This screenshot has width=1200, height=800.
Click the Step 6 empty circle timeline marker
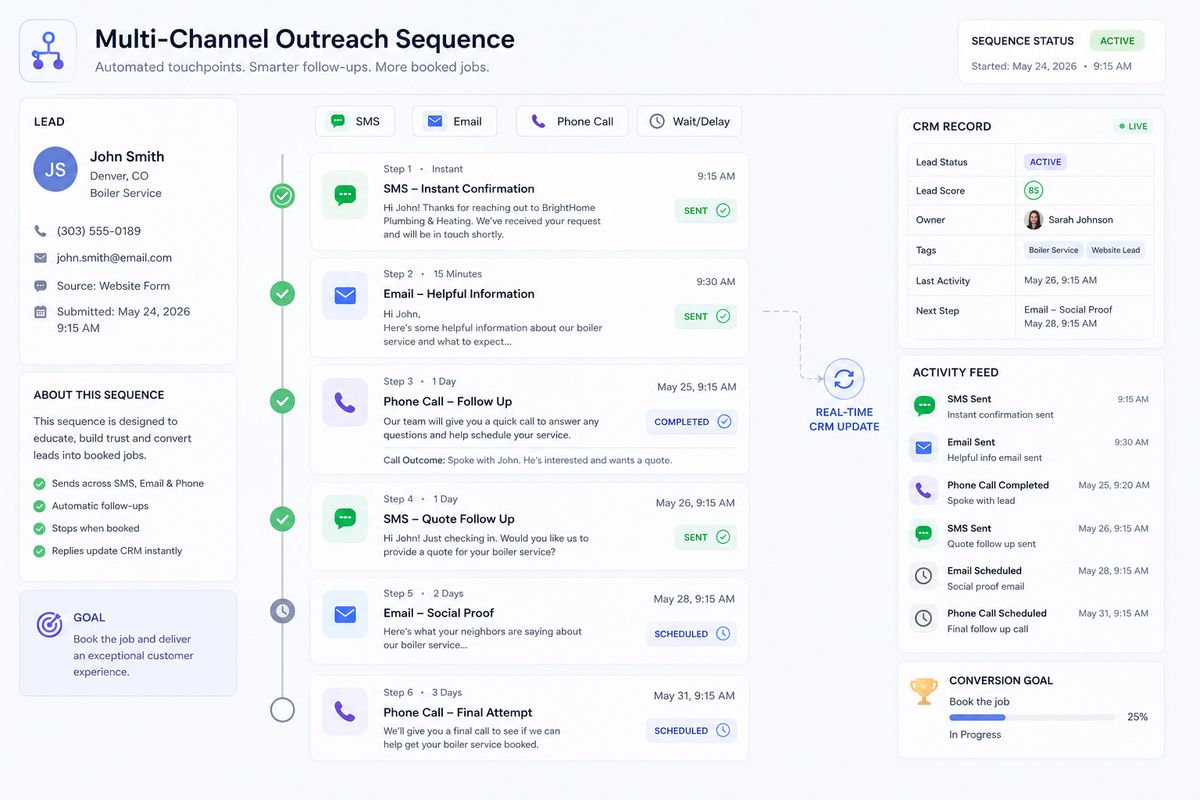tap(283, 710)
